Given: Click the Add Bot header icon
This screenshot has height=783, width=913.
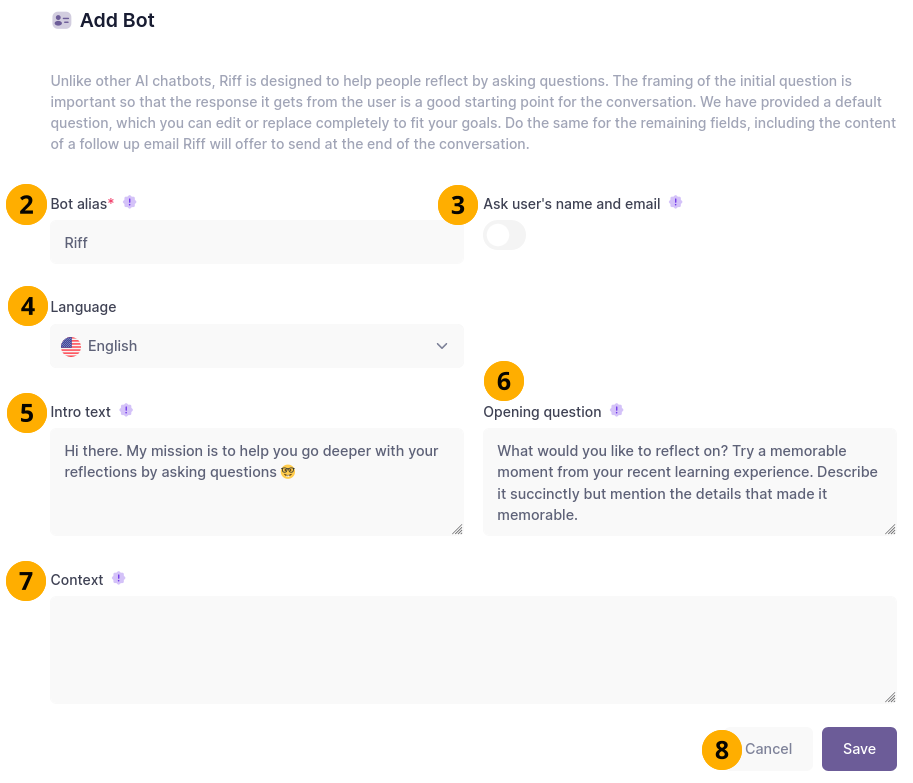Looking at the screenshot, I should [62, 20].
